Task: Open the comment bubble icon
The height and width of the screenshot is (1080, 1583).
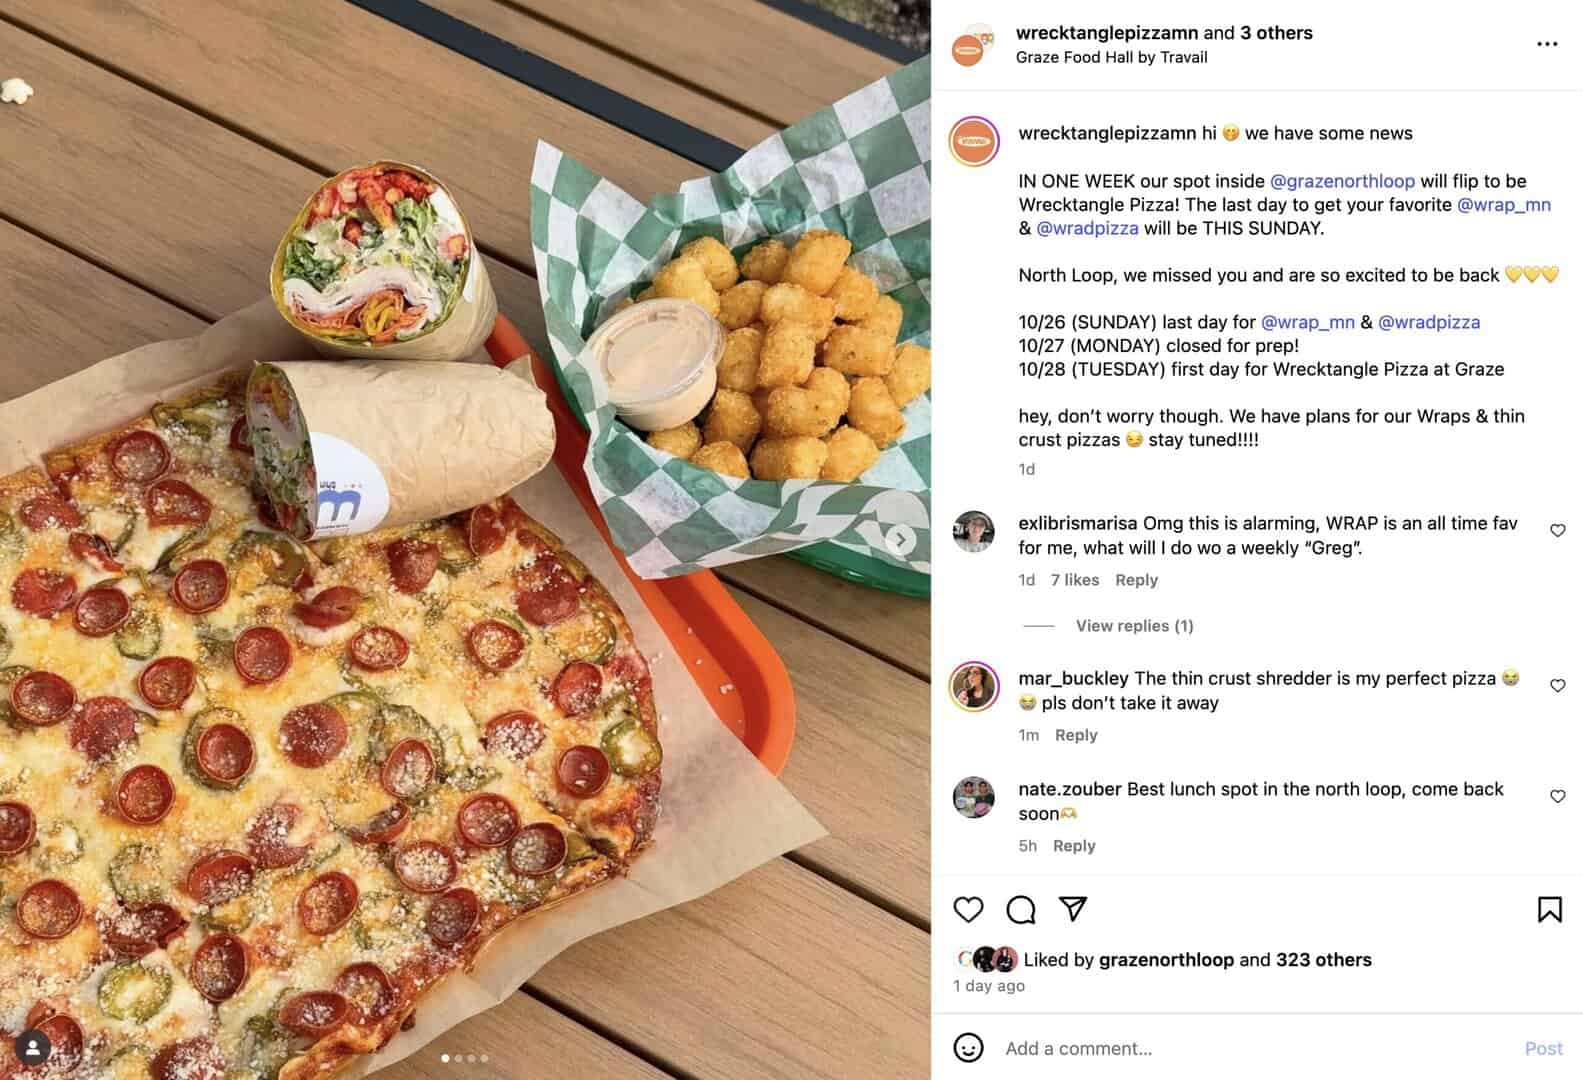Action: 1020,909
